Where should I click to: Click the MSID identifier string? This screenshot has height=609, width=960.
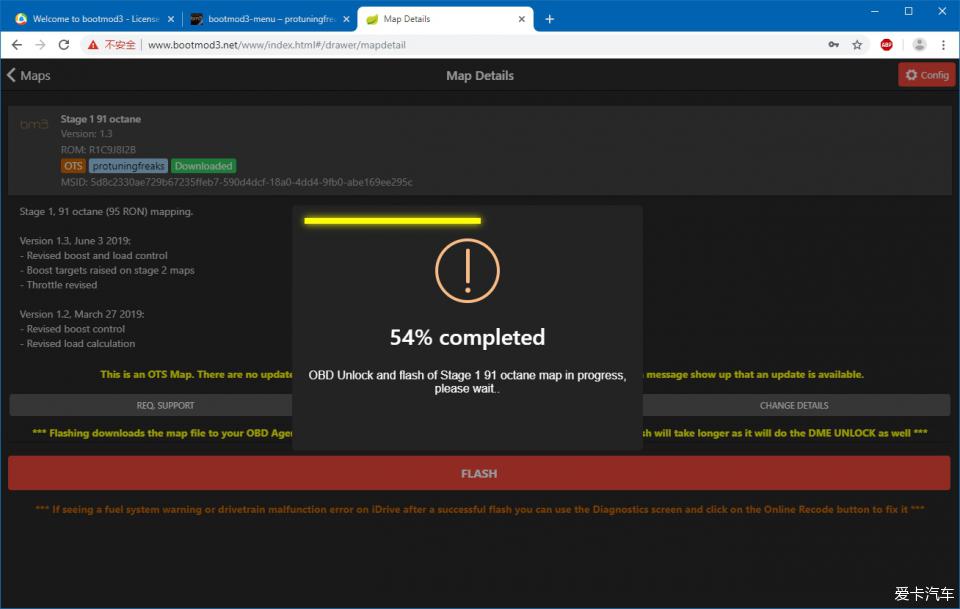click(x=236, y=182)
